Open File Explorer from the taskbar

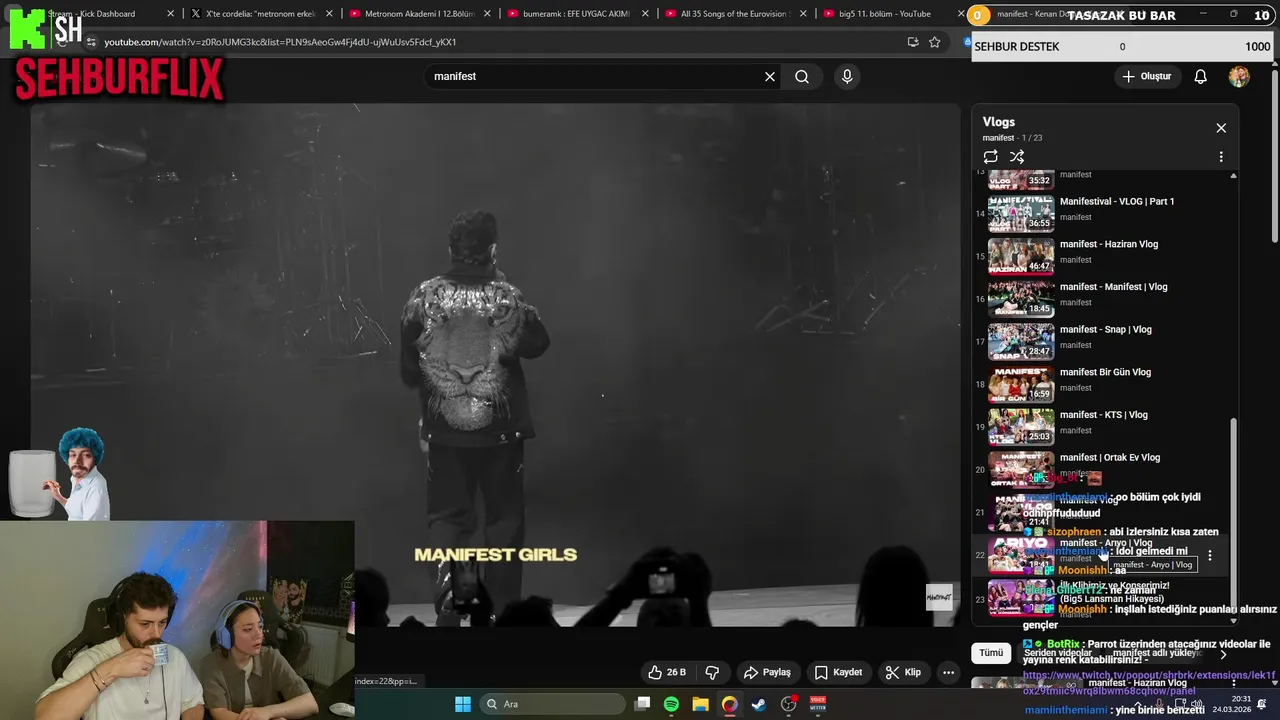pos(700,704)
